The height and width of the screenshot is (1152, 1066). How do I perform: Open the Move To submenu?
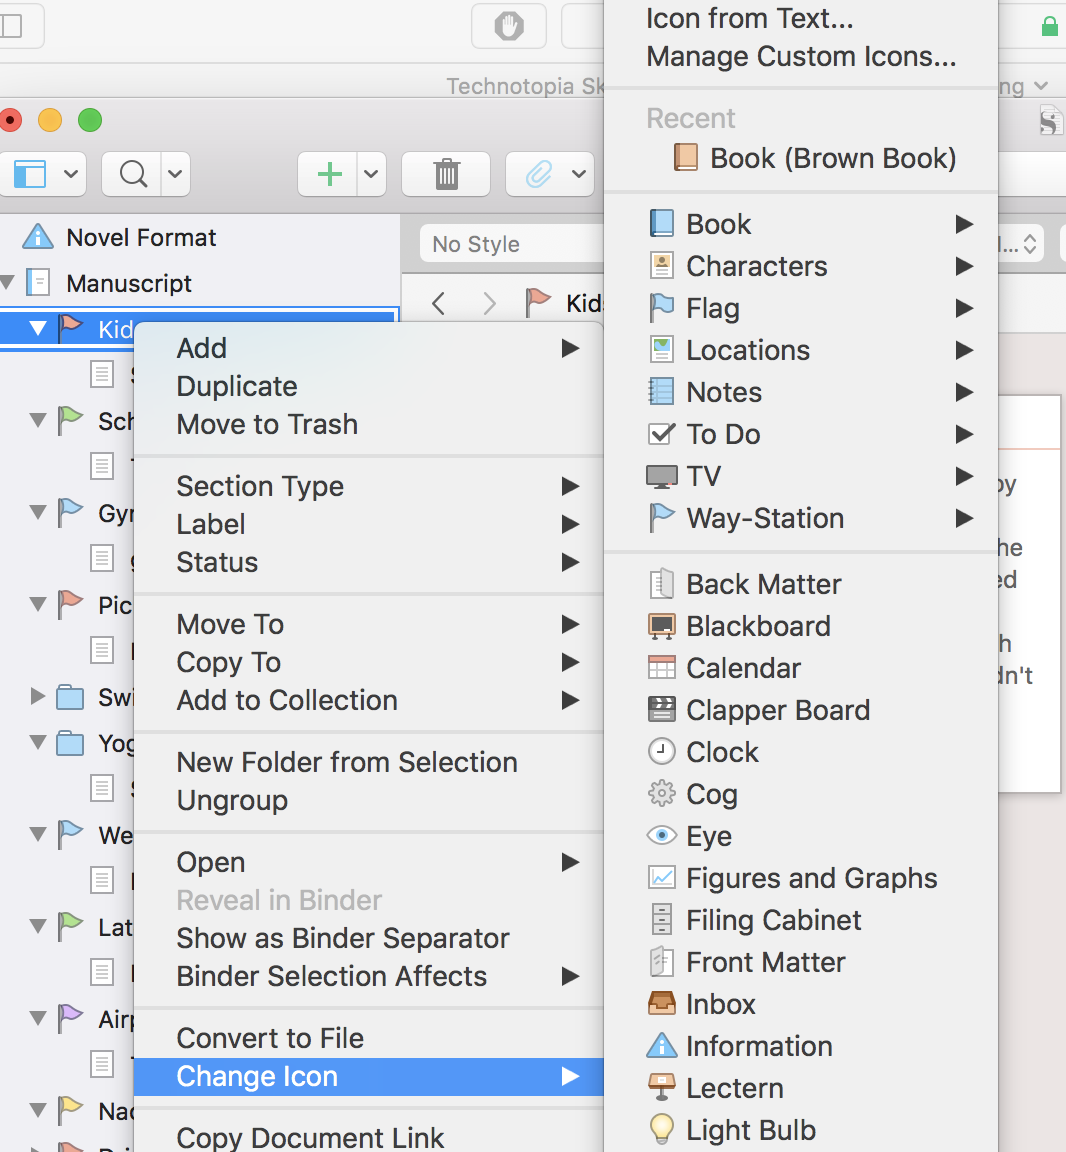369,624
